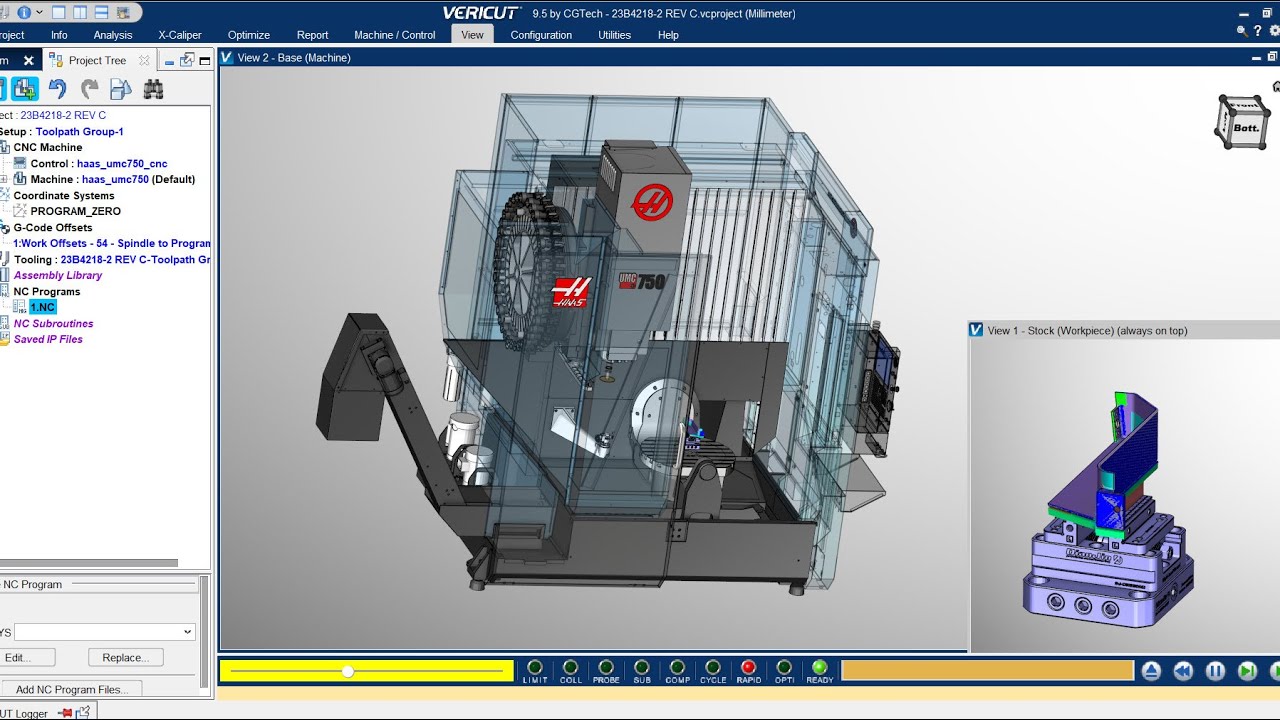The image size is (1280, 720).
Task: Click the gray redo arrow icon
Action: (89, 89)
